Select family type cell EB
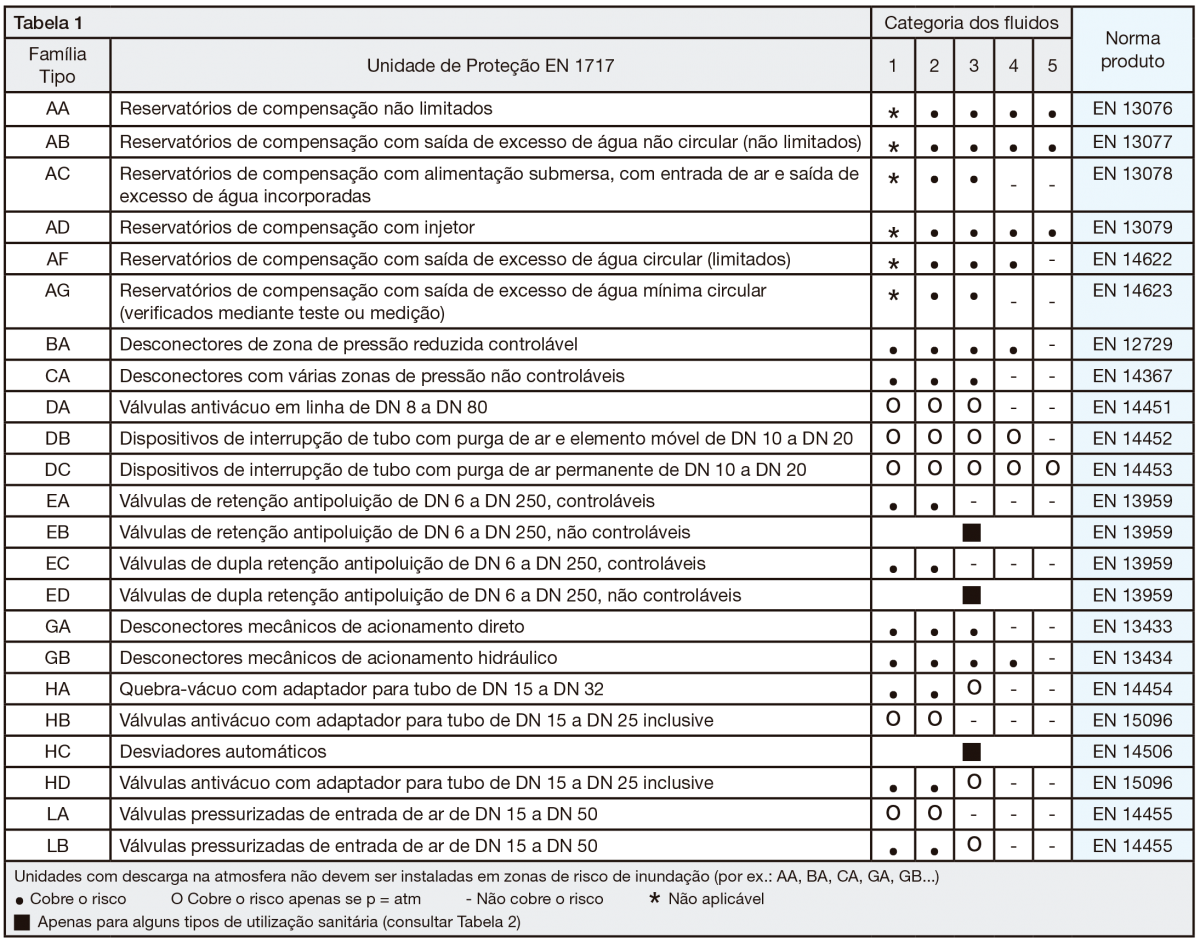The image size is (1200, 948). point(57,531)
